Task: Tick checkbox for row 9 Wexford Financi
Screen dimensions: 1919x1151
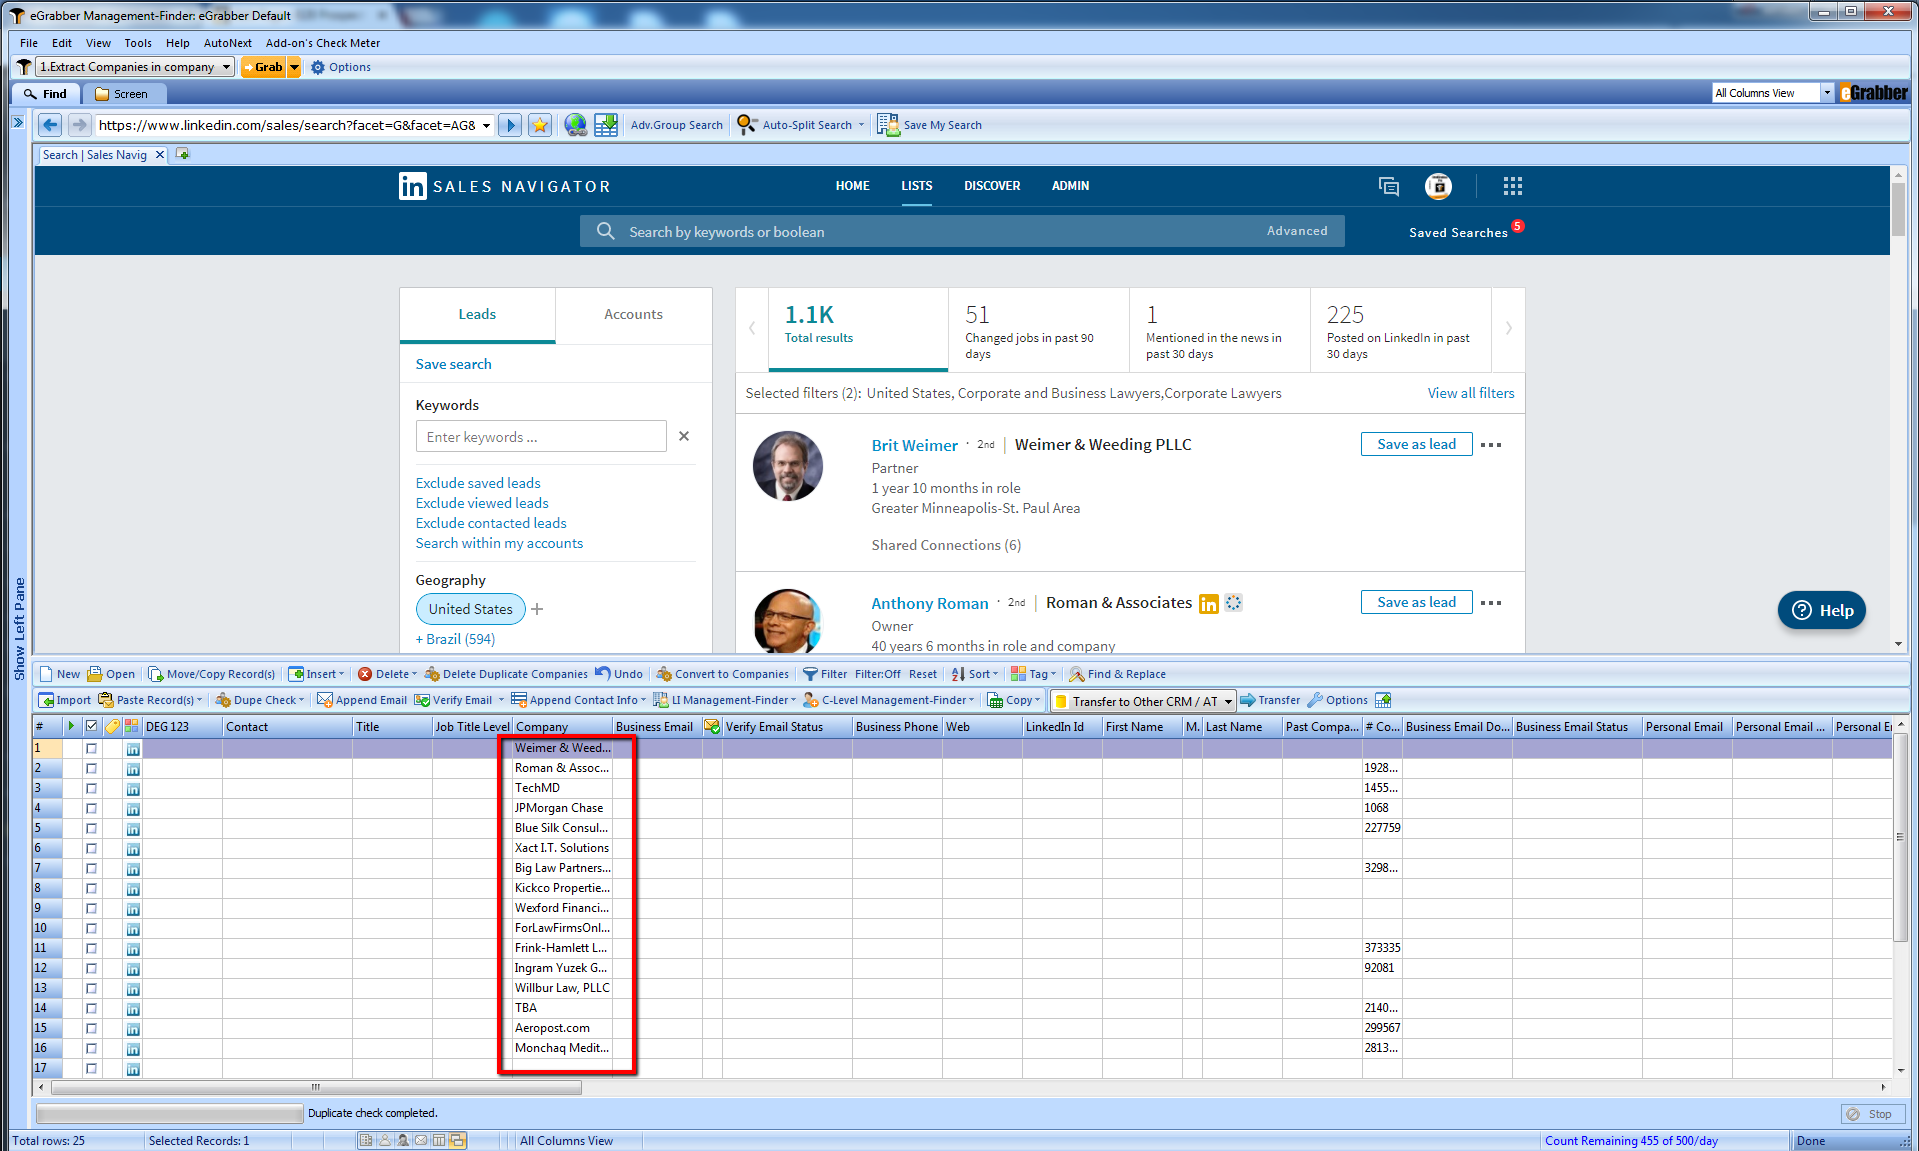Action: (x=91, y=908)
